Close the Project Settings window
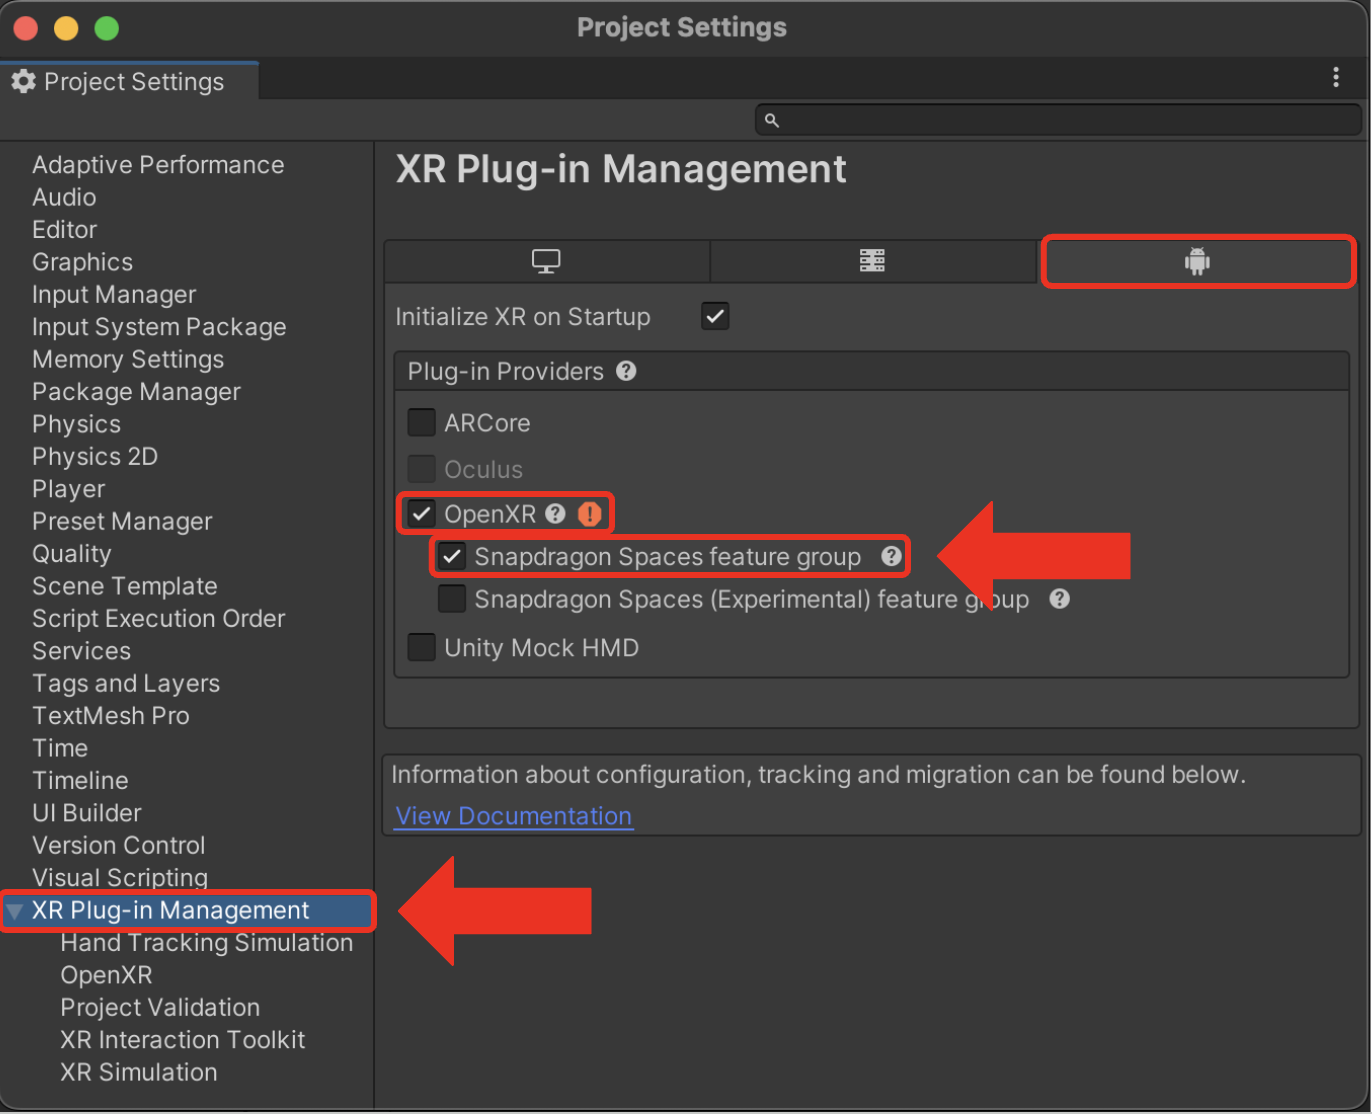 click(x=26, y=28)
